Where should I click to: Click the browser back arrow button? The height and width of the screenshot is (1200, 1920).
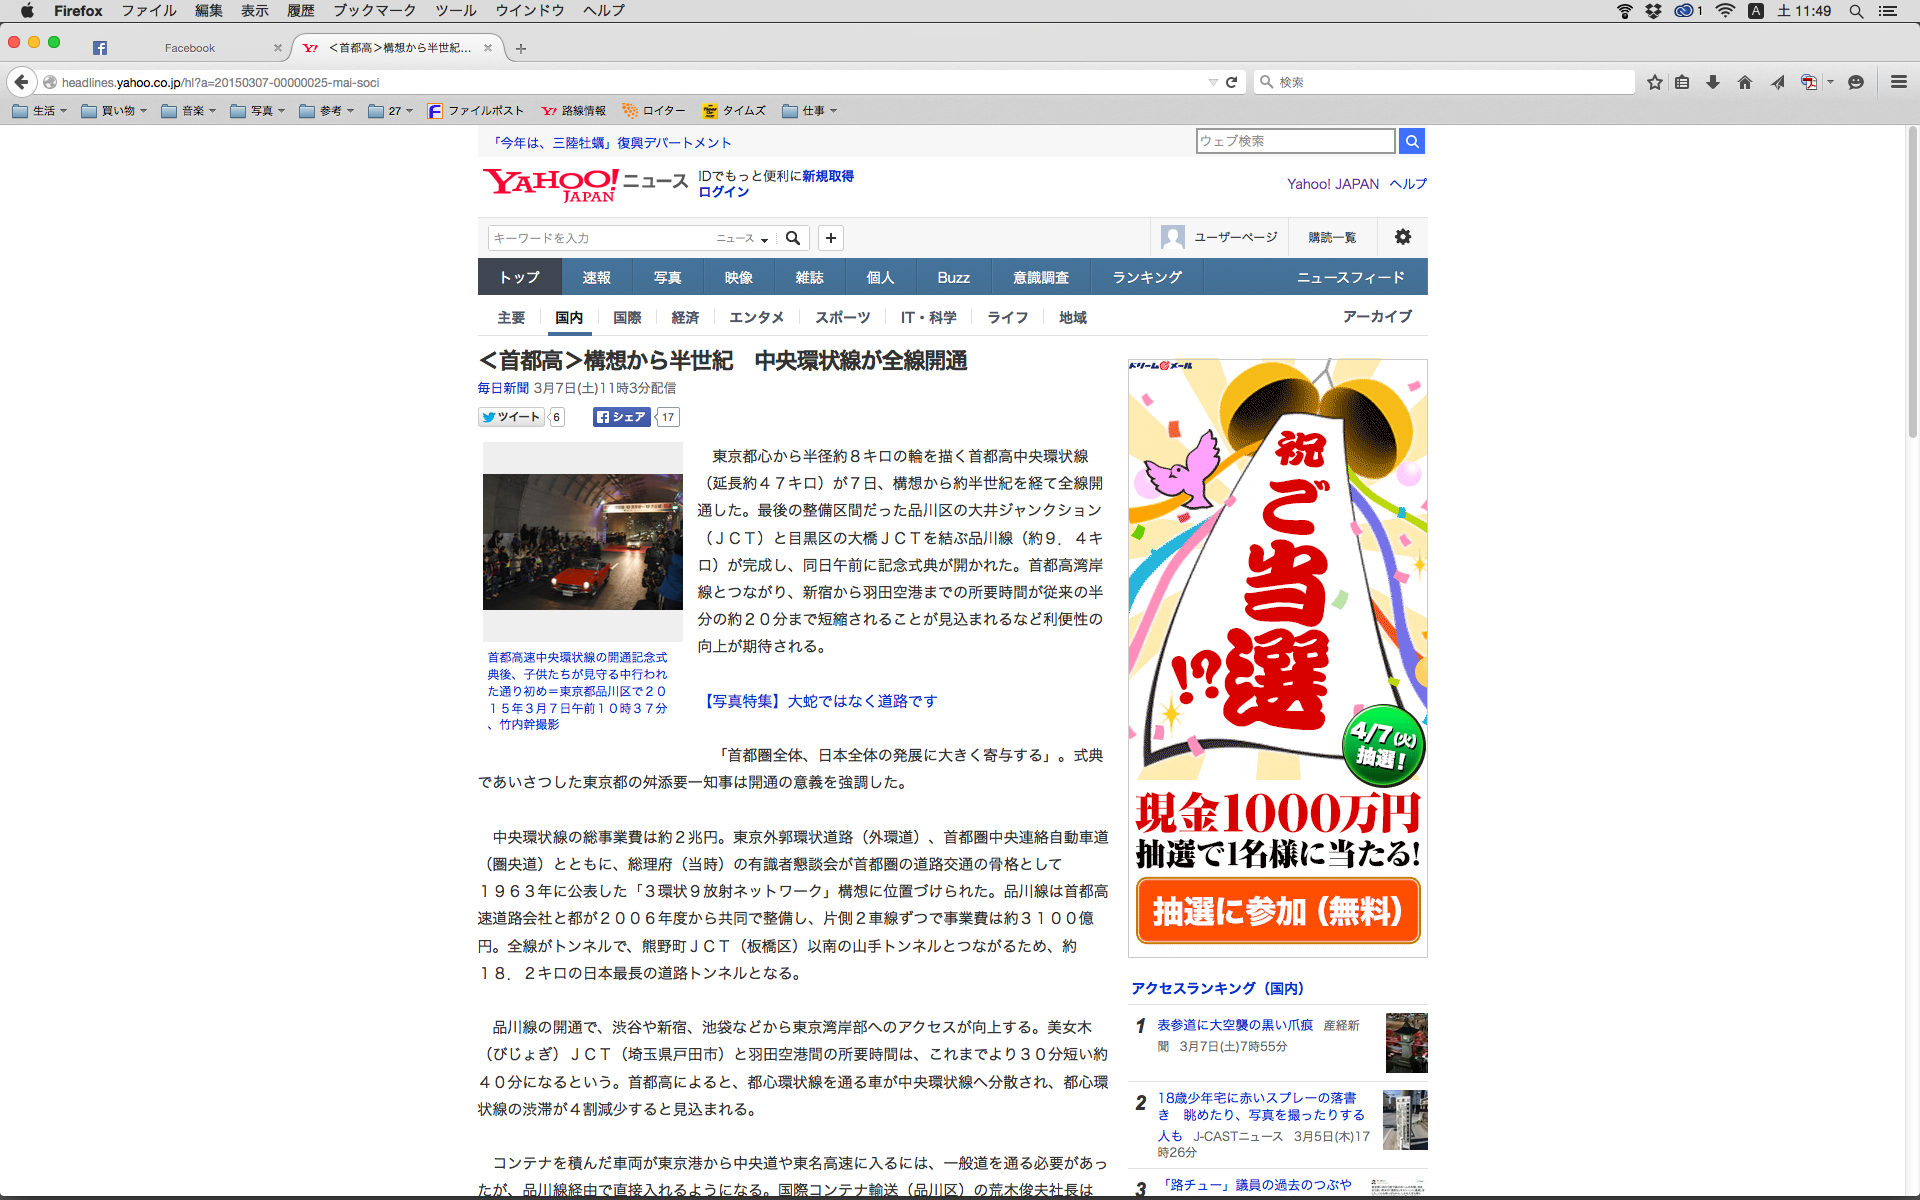[21, 82]
